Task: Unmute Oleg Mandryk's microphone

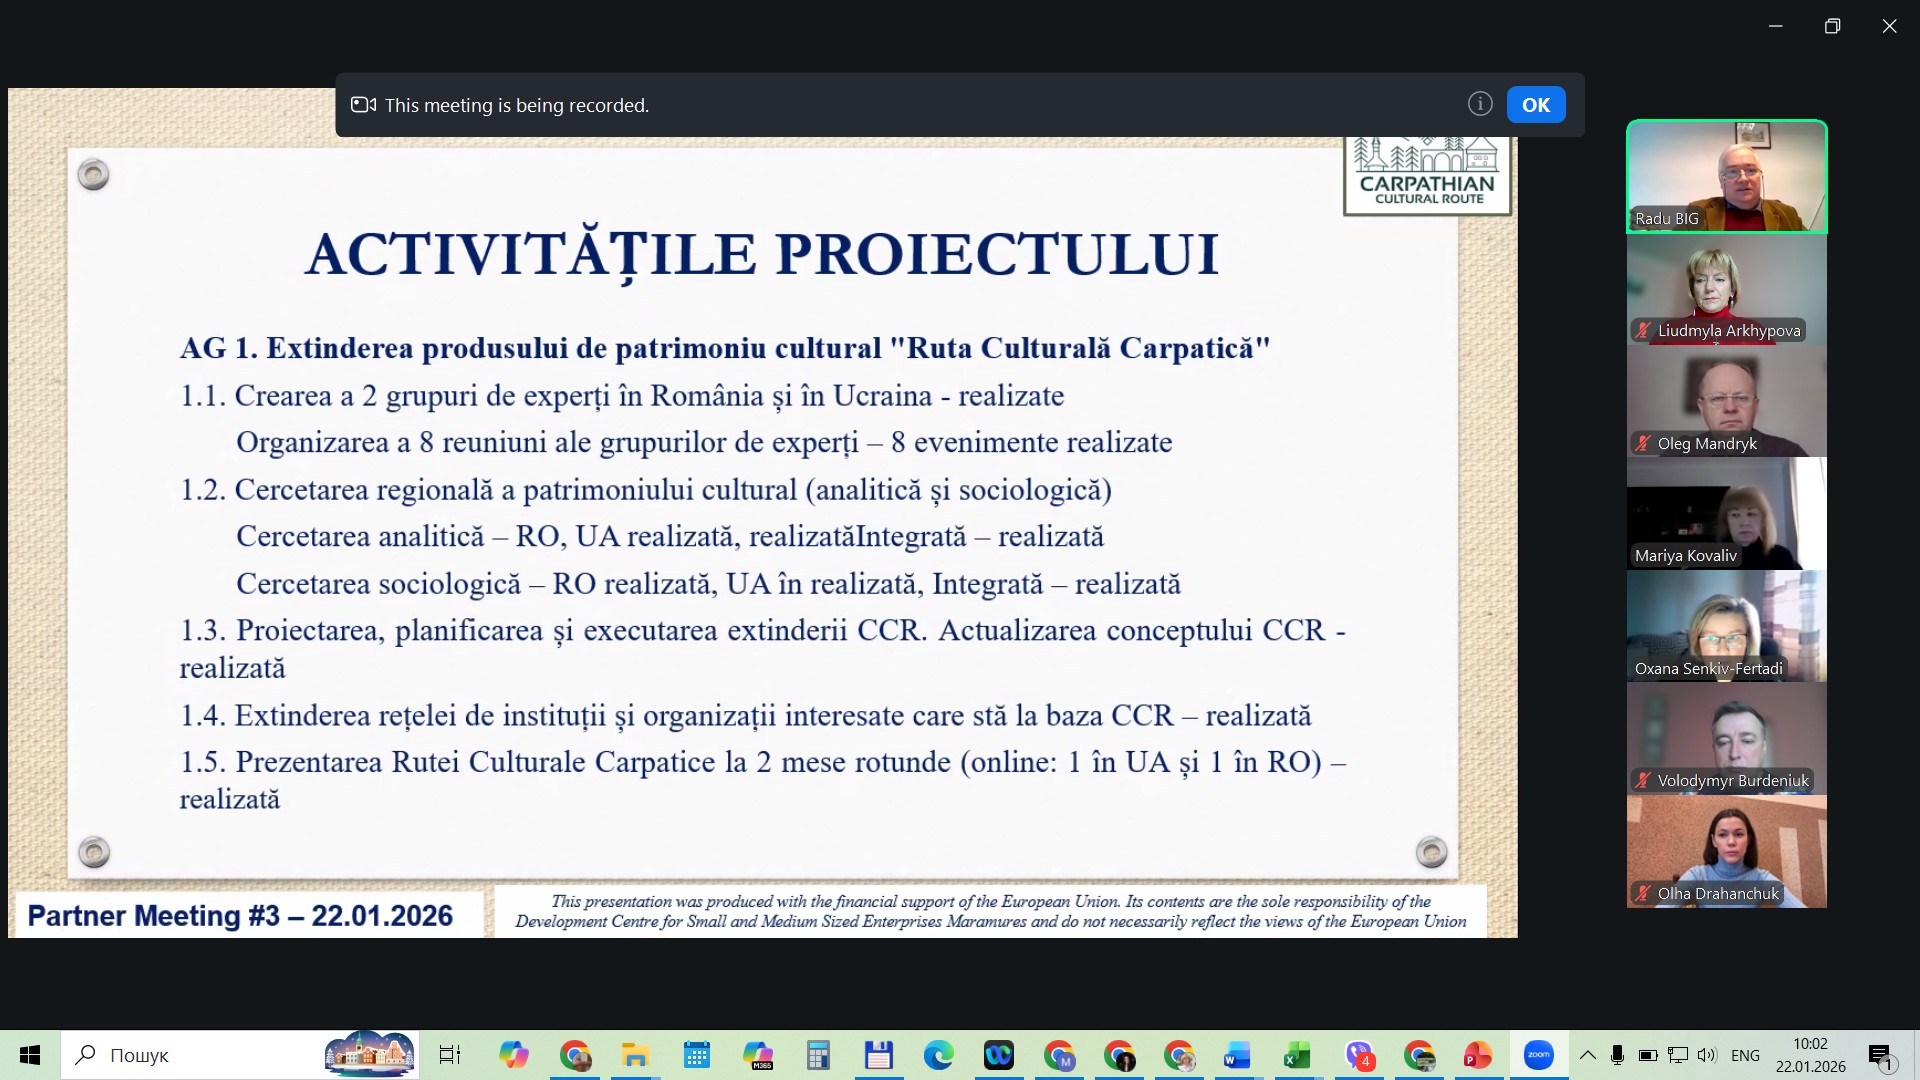Action: [1641, 444]
